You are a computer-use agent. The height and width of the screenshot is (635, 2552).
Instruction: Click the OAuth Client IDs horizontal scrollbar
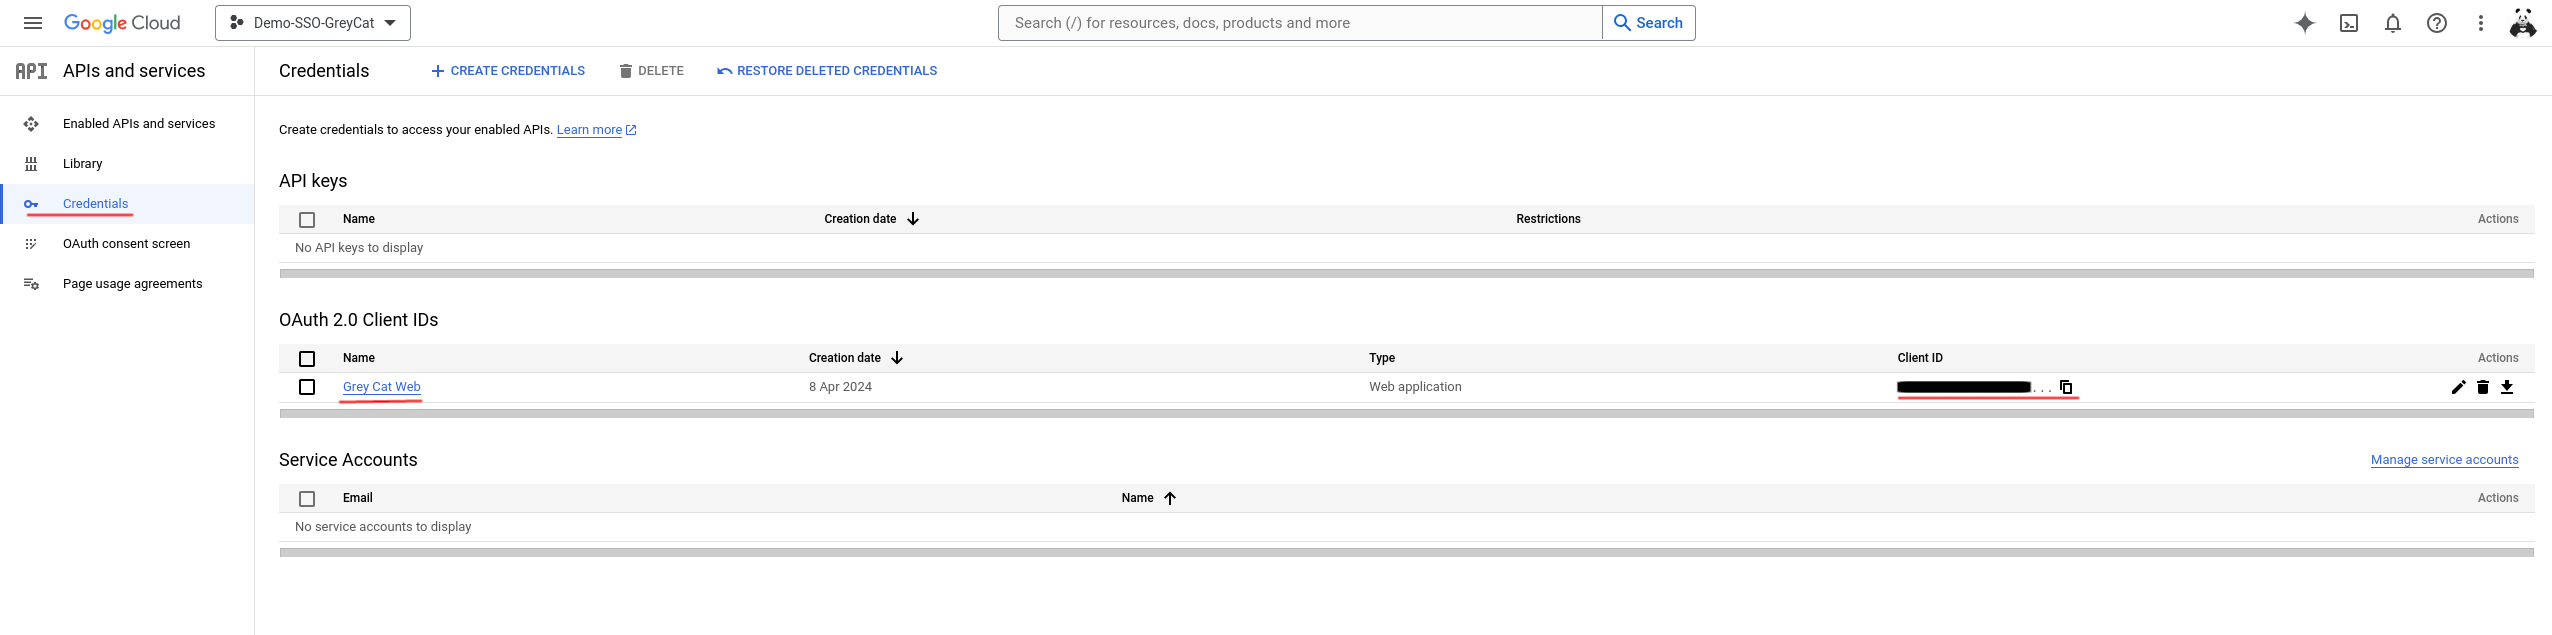pos(1407,413)
